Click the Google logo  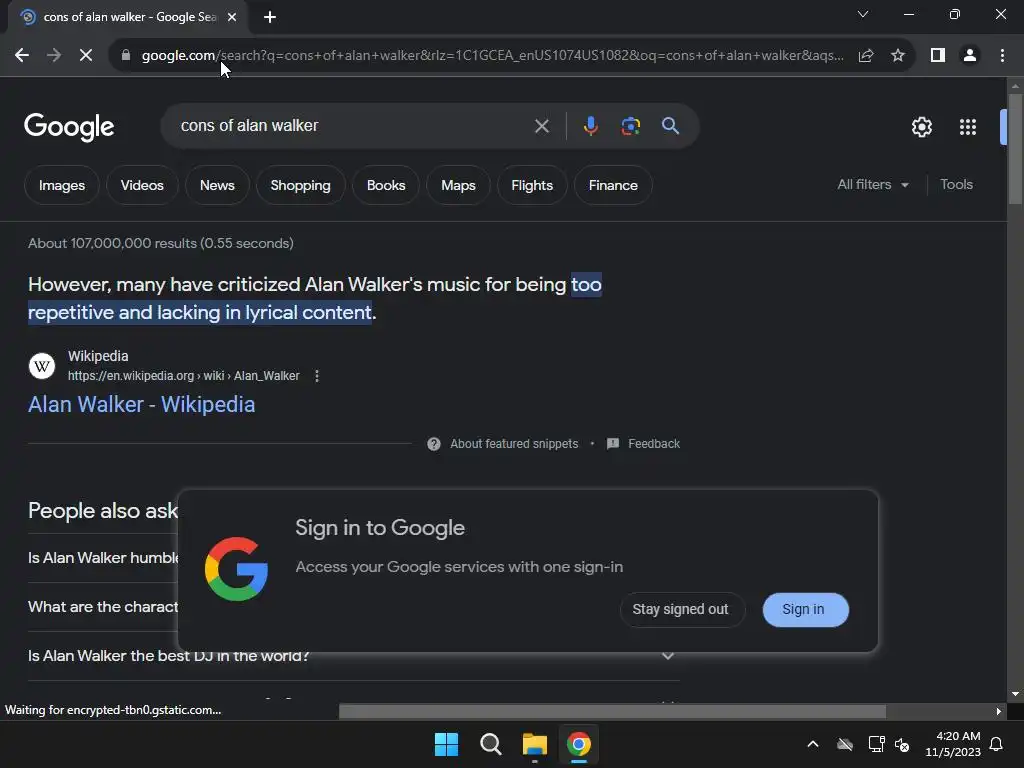pyautogui.click(x=69, y=127)
